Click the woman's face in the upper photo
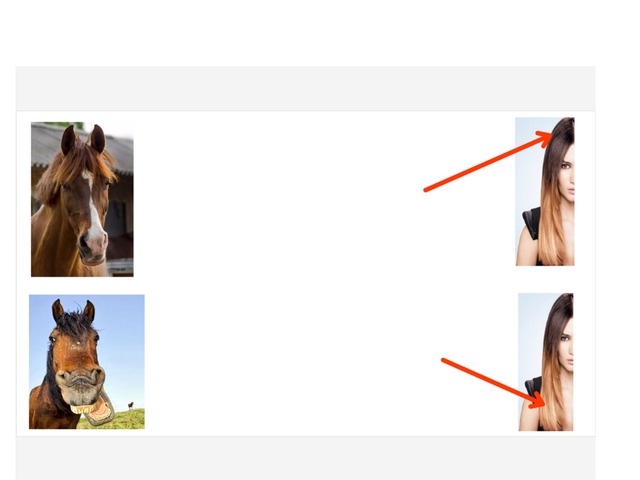Screen dimensions: 640x480 [x=567, y=171]
